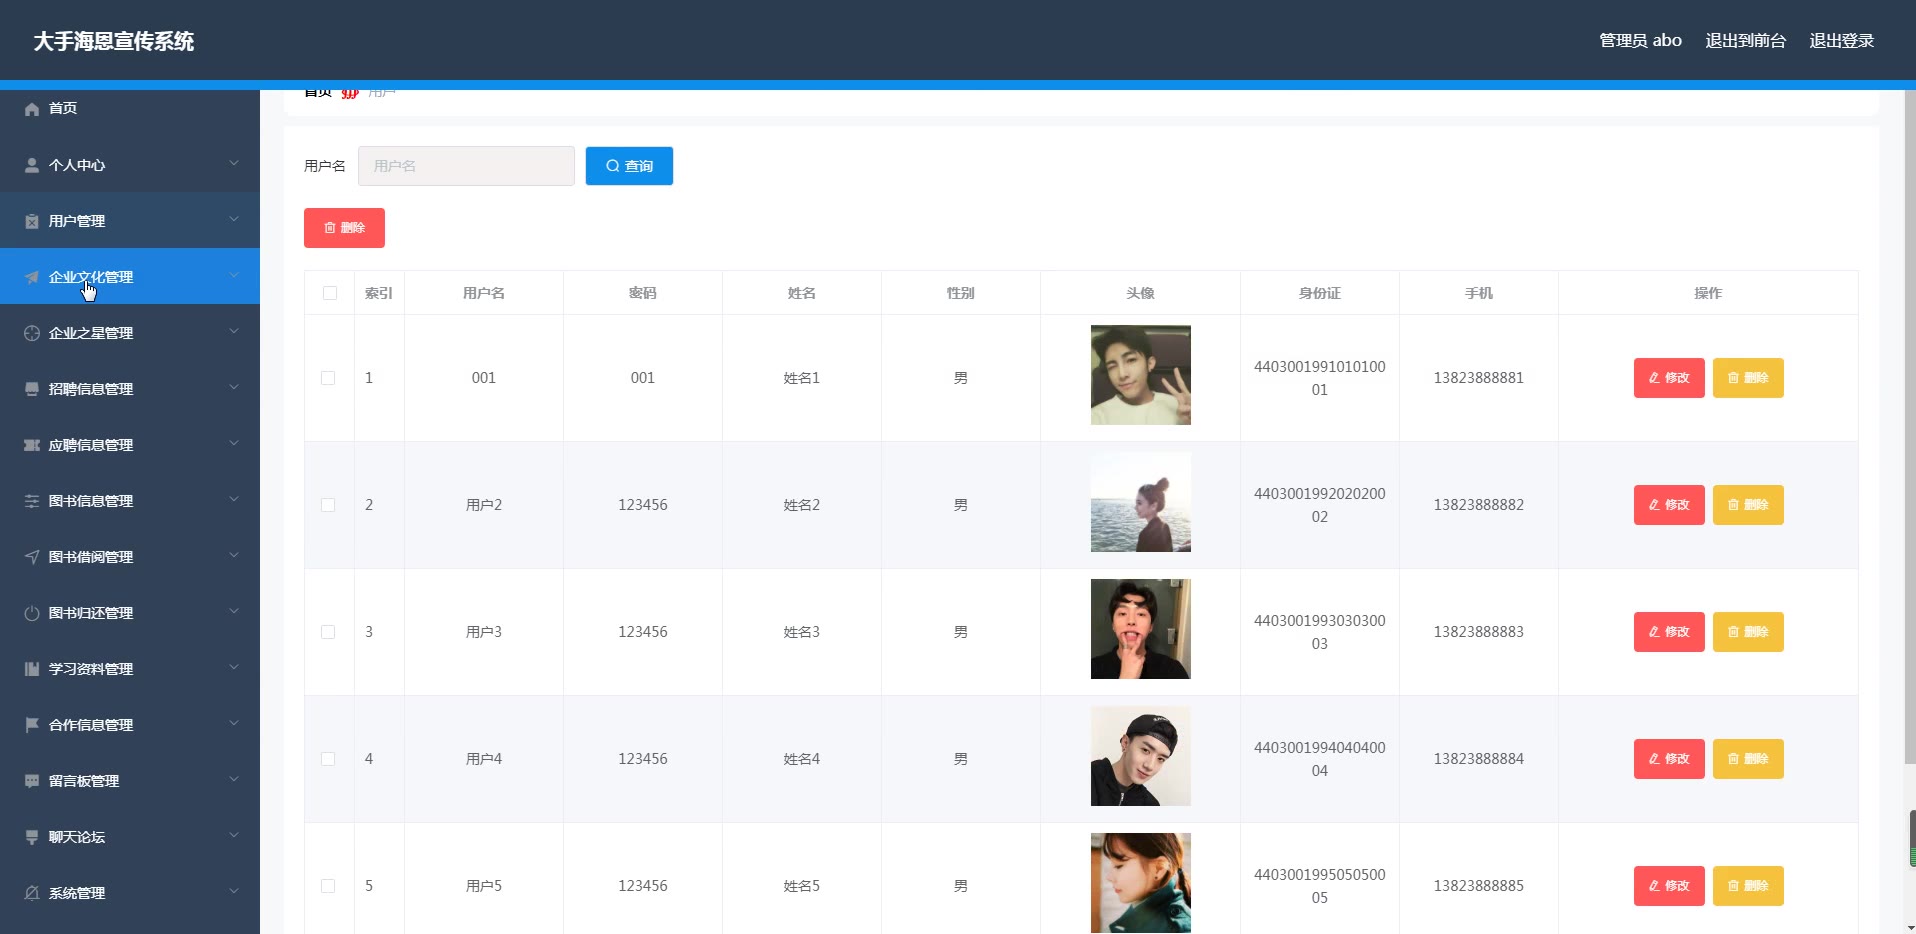1916x934 pixels.
Task: Check the checkbox for row 用户2
Action: pyautogui.click(x=328, y=505)
